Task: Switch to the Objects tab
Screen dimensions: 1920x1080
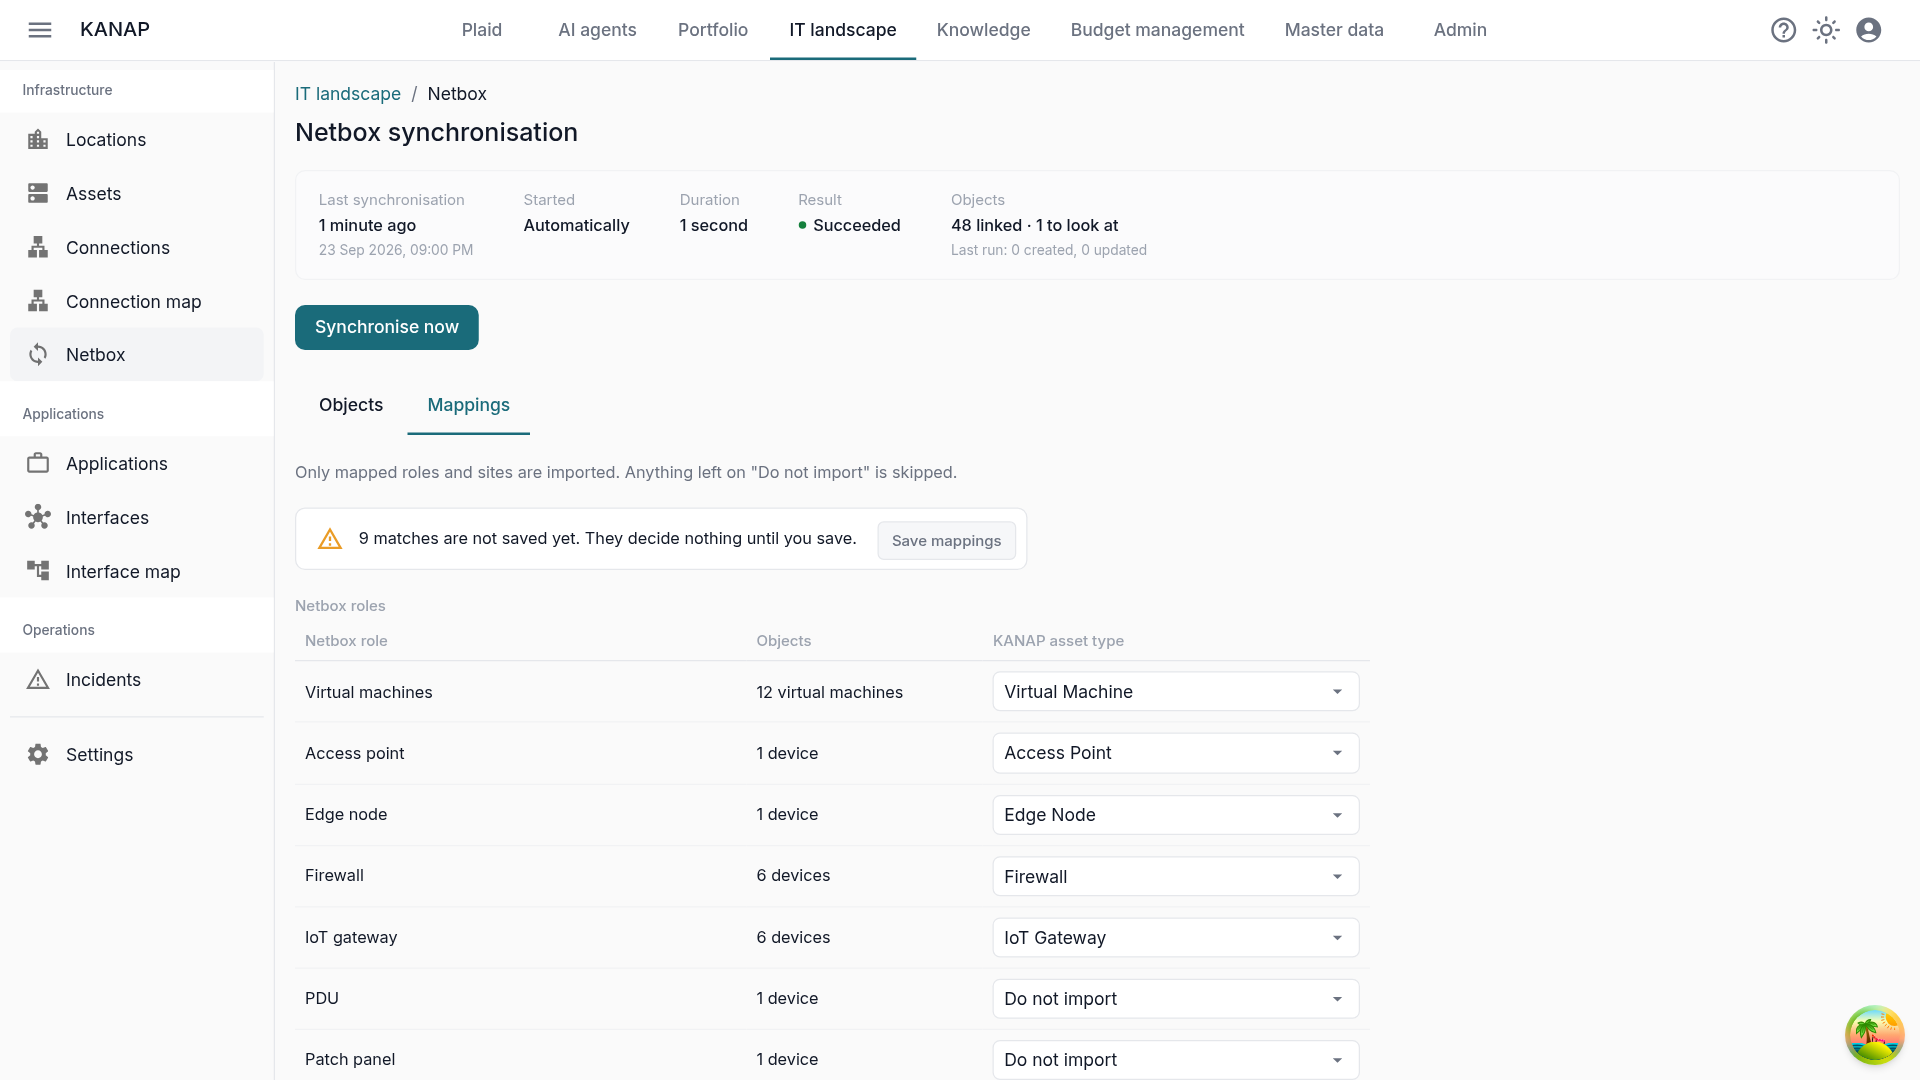Action: pyautogui.click(x=351, y=405)
